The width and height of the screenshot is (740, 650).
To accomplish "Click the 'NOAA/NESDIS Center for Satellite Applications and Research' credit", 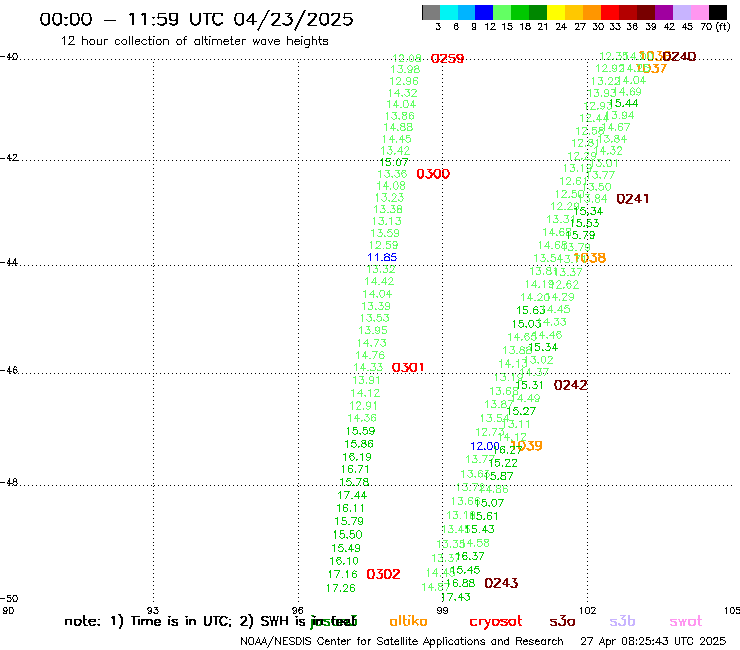I will tap(402, 641).
